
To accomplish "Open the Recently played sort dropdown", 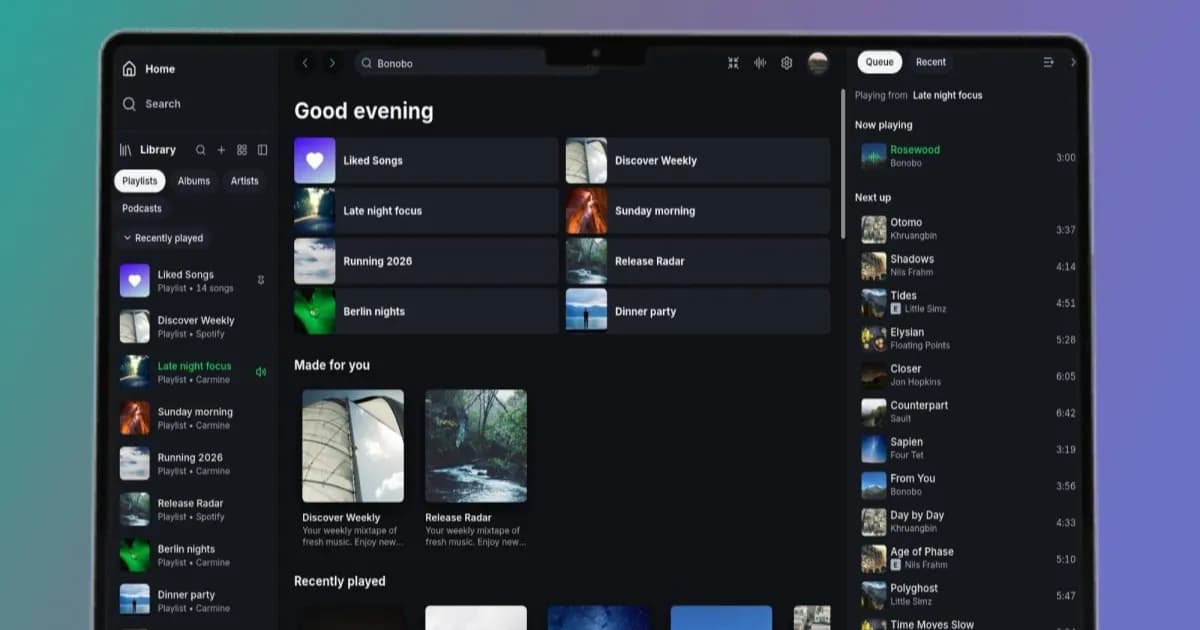I will click(163, 238).
